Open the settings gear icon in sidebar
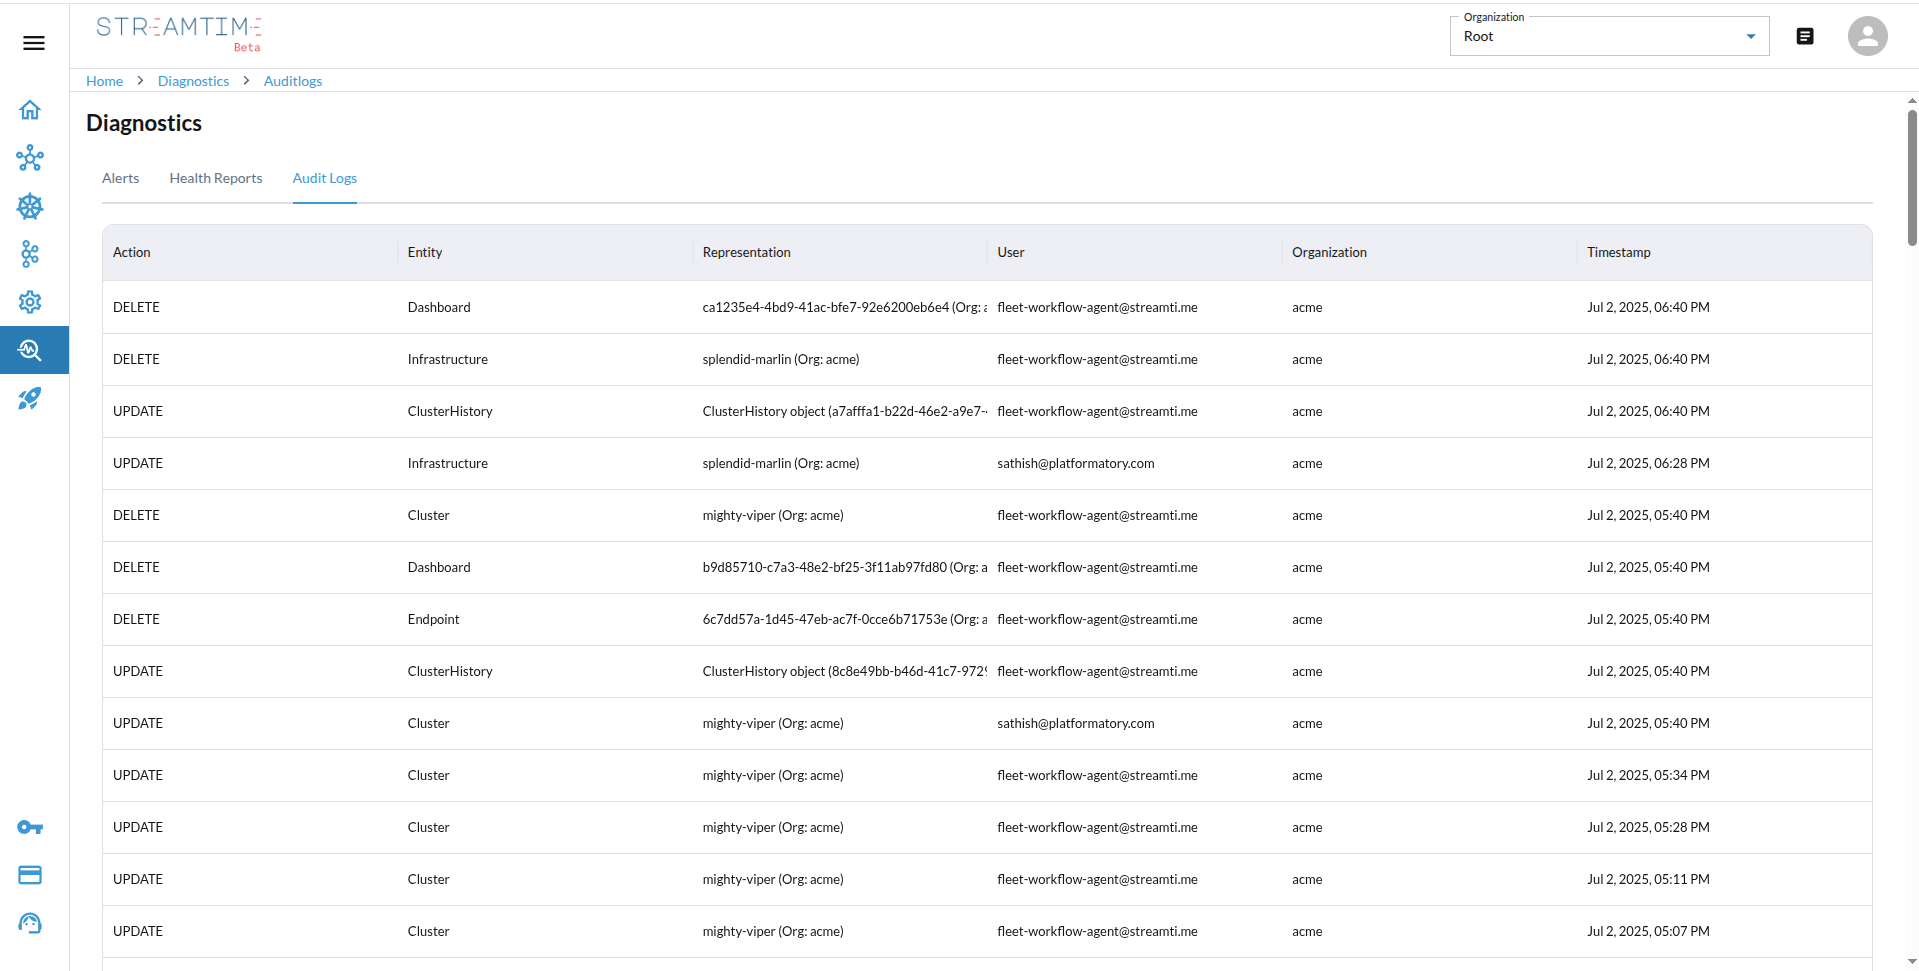The height and width of the screenshot is (971, 1919). [30, 302]
